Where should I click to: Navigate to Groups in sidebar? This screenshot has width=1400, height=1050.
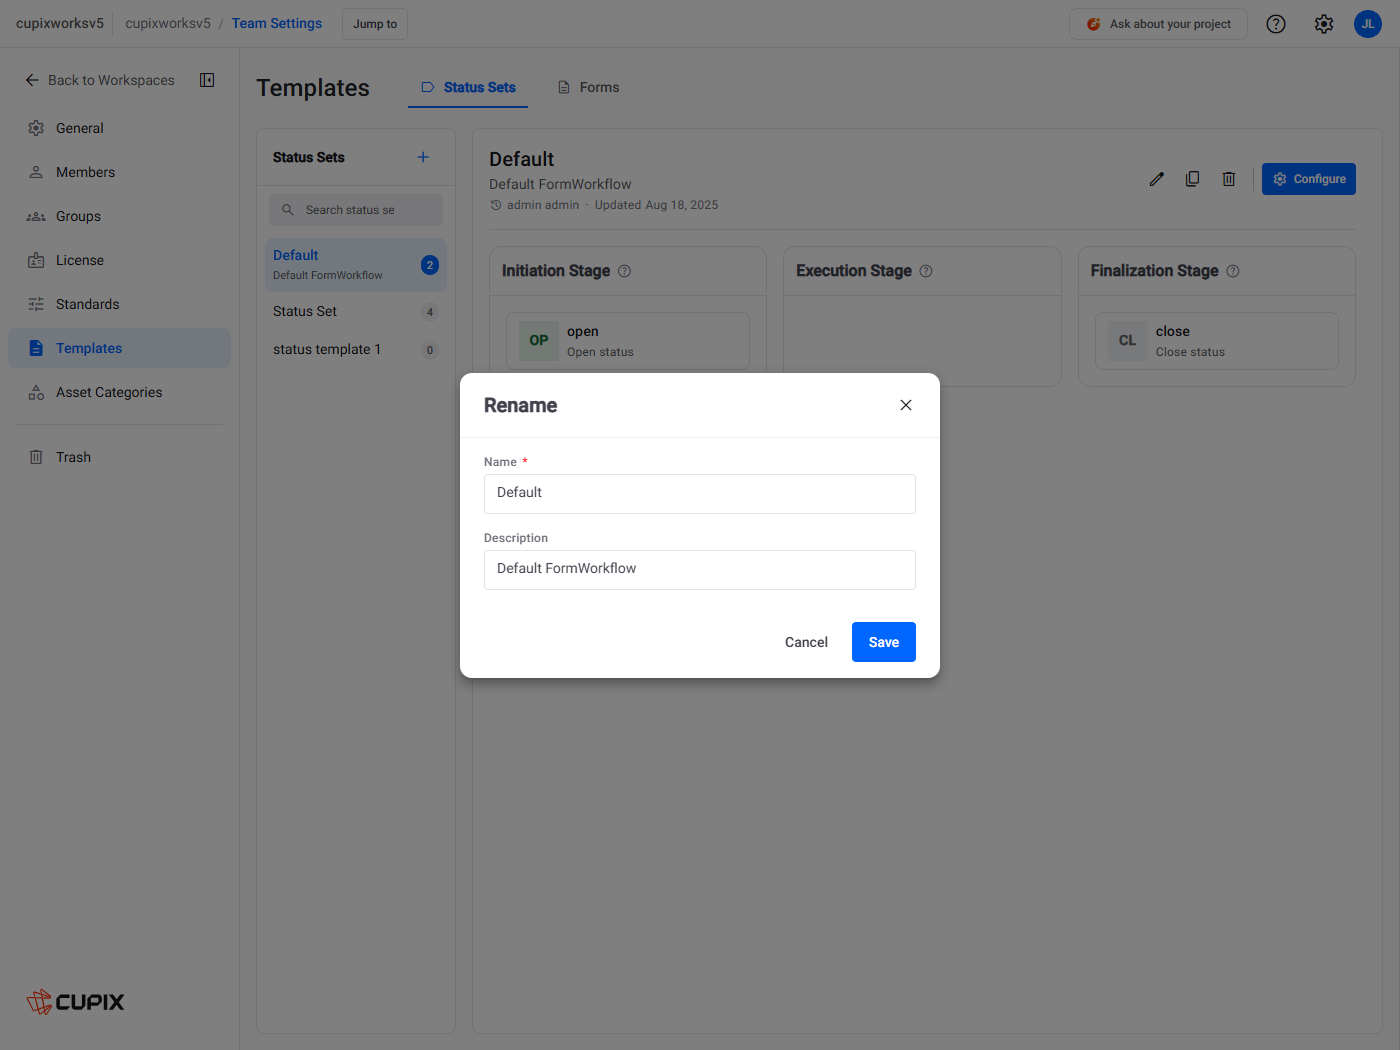pos(120,216)
